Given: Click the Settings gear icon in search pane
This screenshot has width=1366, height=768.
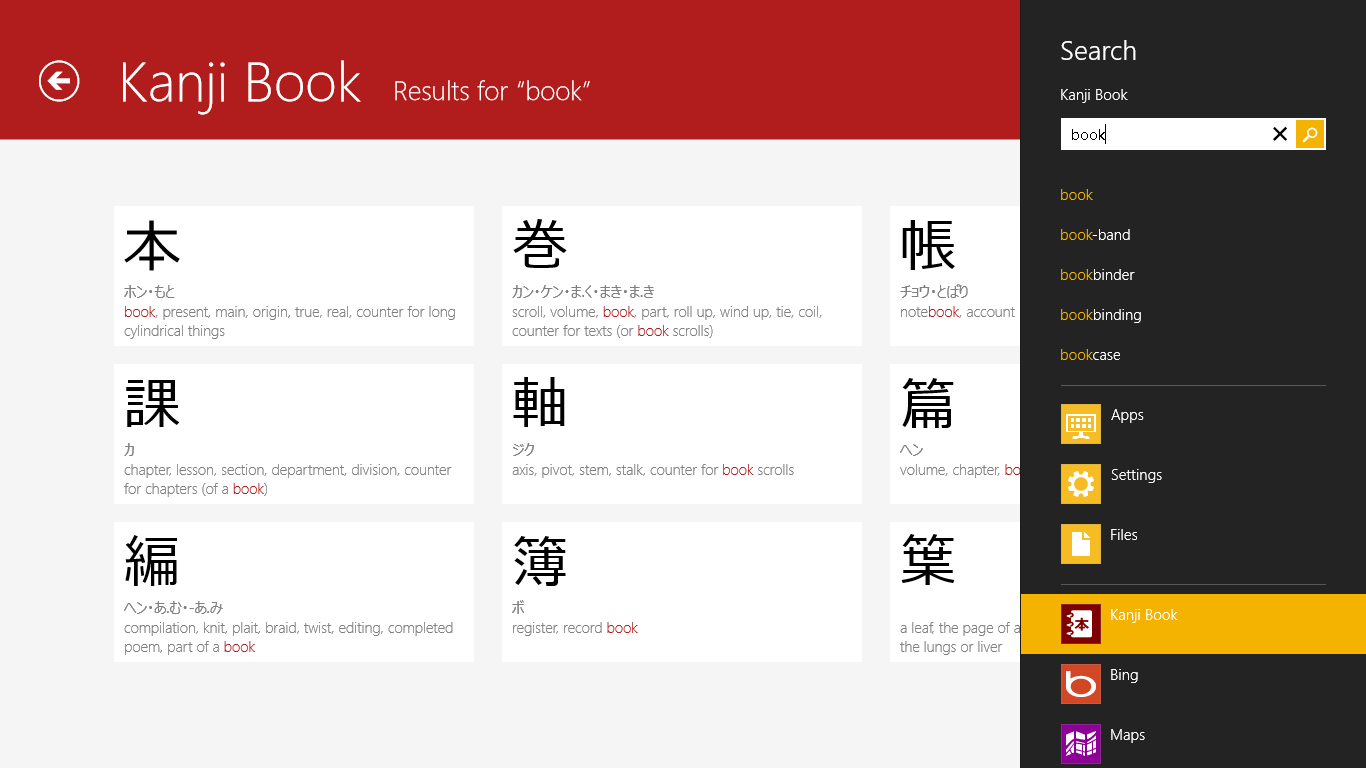Looking at the screenshot, I should [1081, 484].
